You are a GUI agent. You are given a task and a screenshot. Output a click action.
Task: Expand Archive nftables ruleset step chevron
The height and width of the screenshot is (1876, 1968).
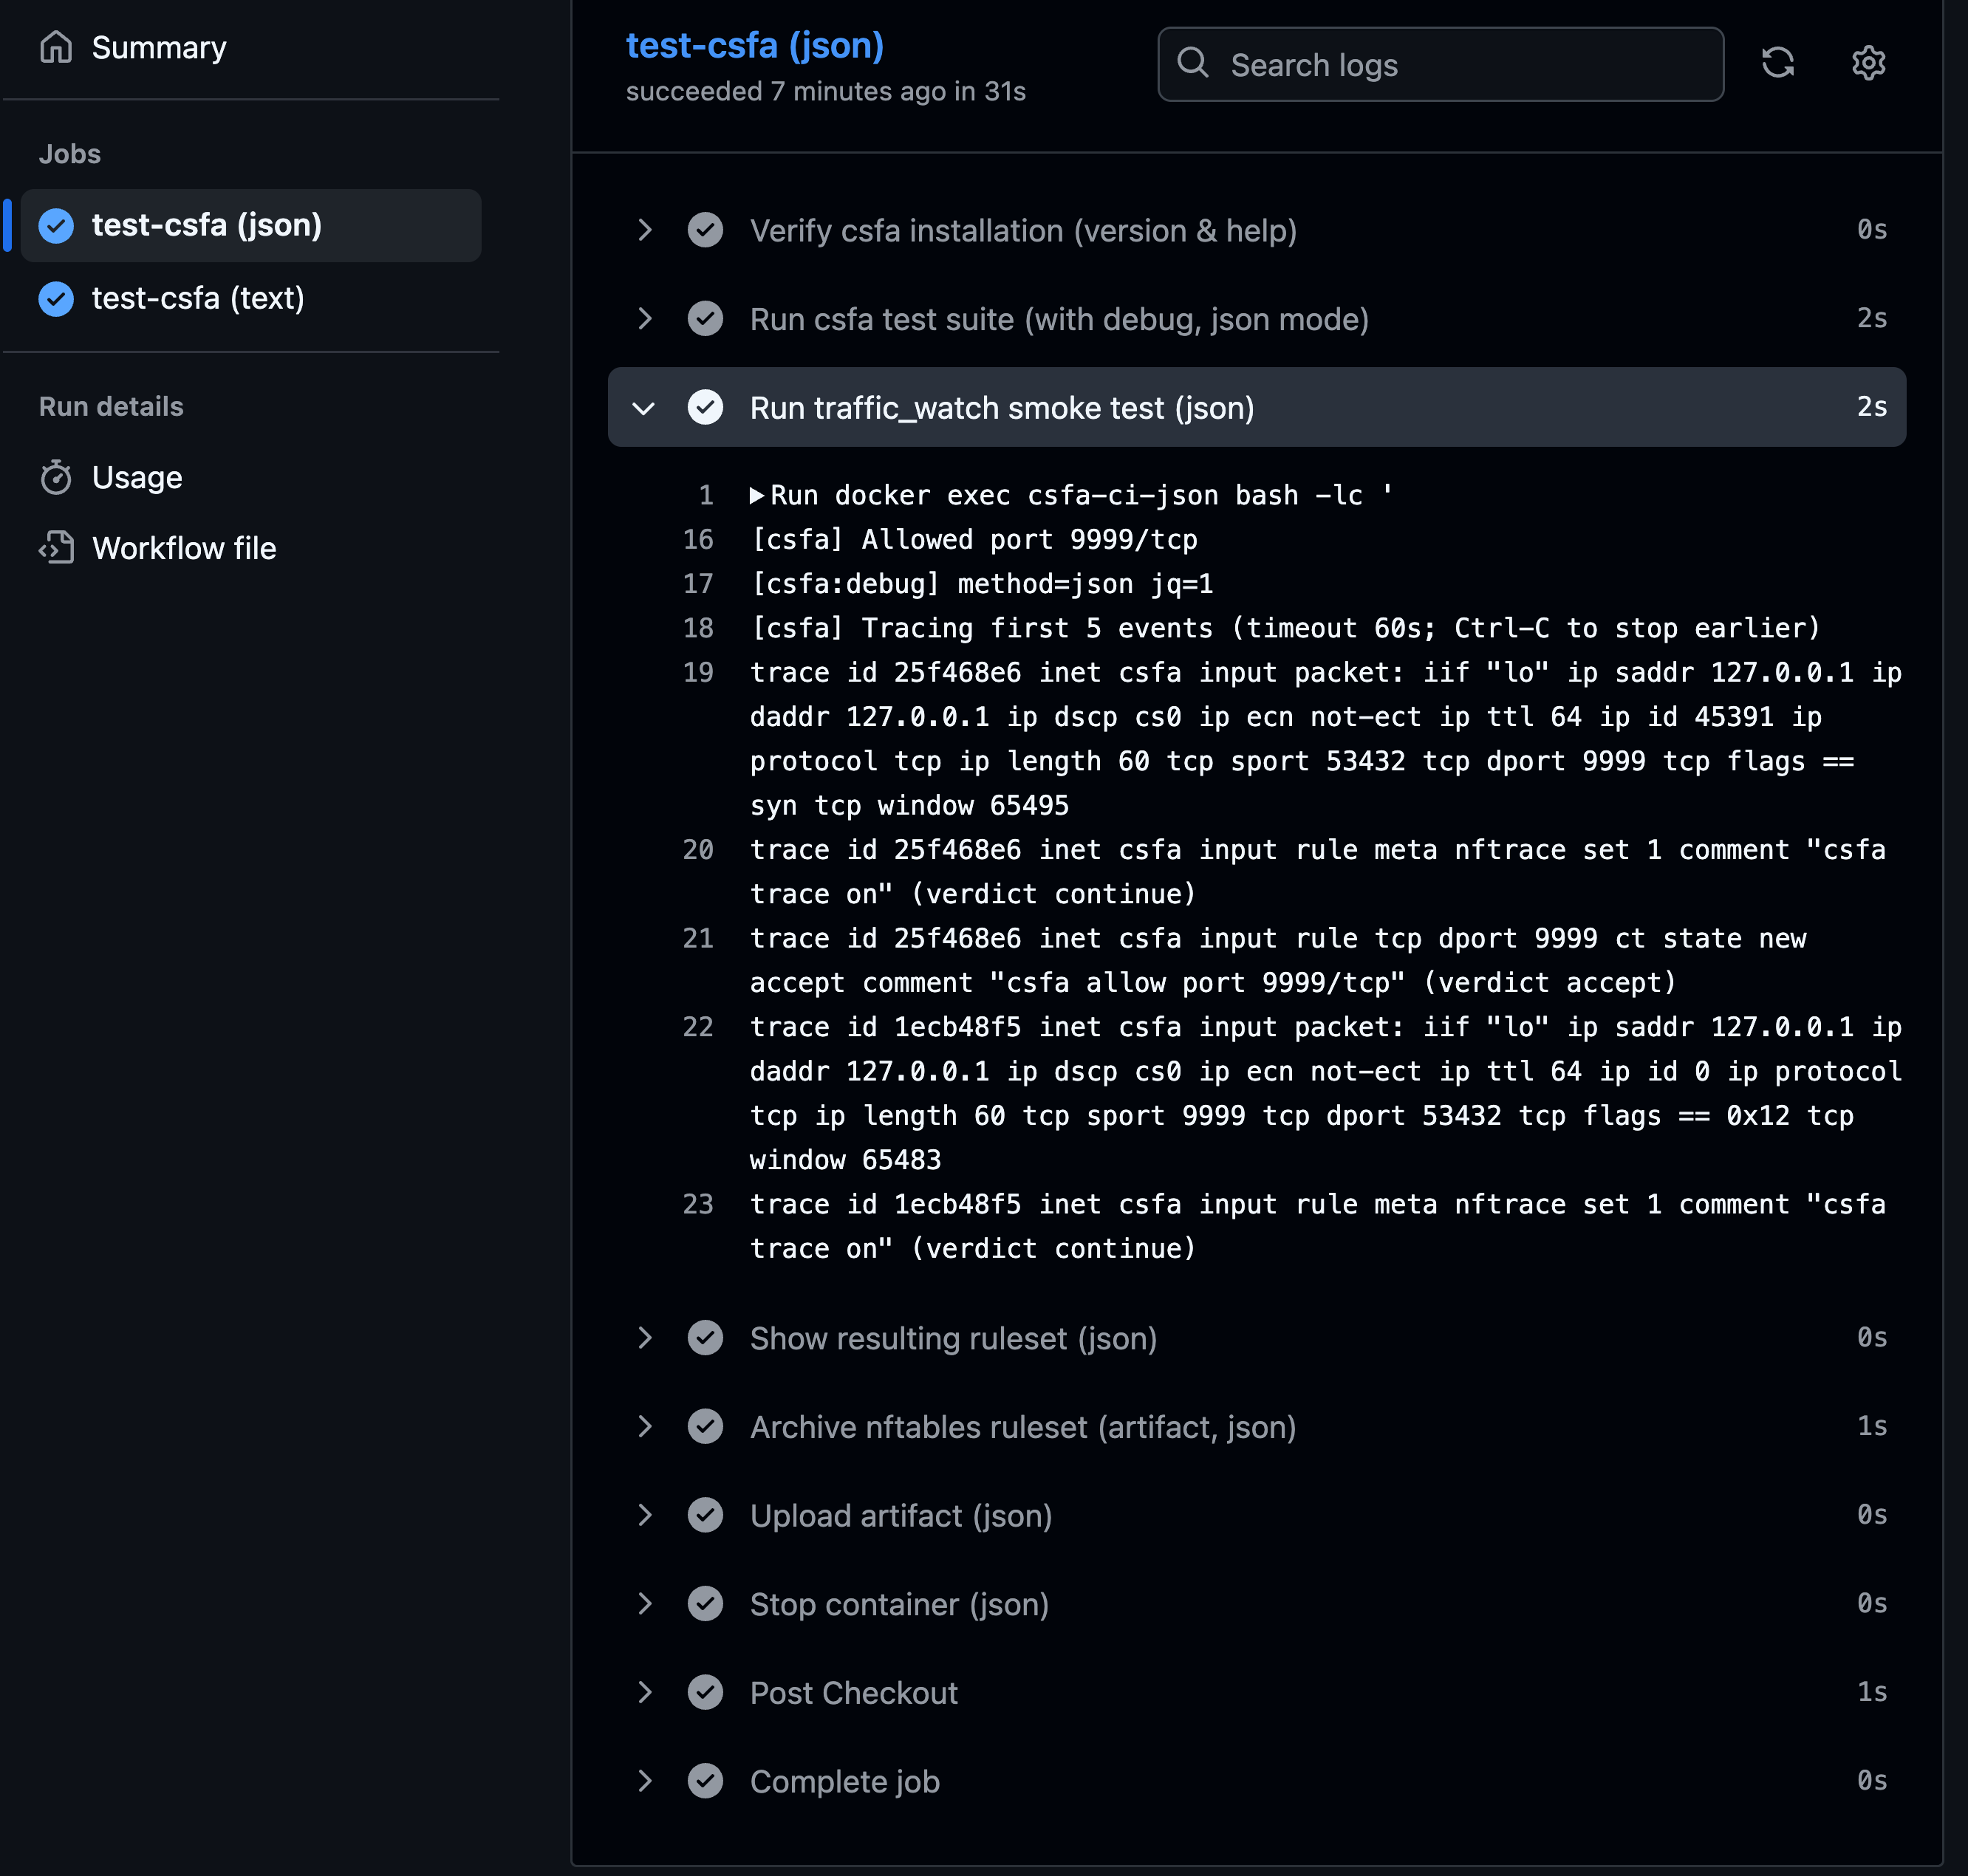[645, 1427]
